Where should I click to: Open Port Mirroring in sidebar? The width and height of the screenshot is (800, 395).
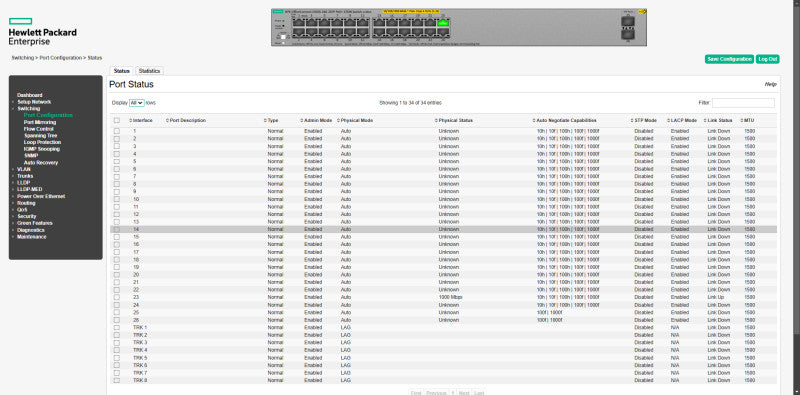[x=40, y=122]
